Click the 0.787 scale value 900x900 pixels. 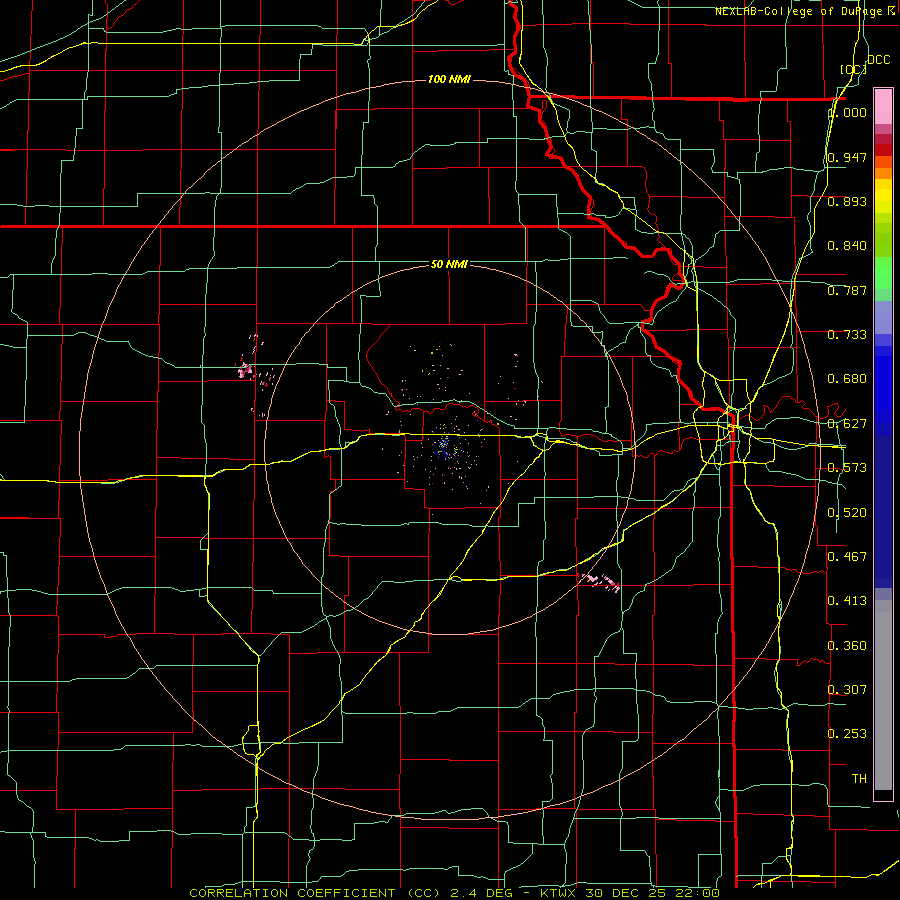tap(847, 290)
